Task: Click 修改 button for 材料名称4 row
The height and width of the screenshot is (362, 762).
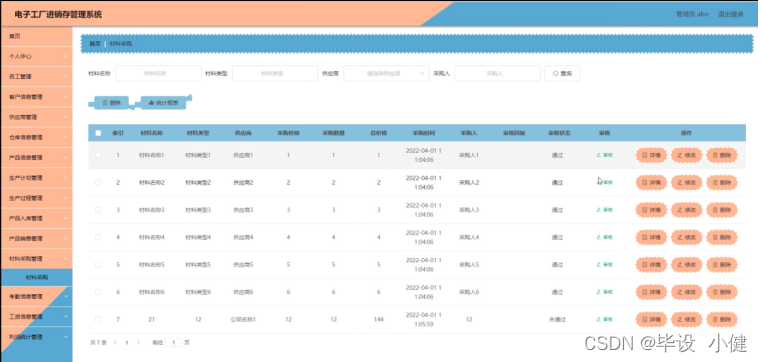Action: tap(687, 237)
